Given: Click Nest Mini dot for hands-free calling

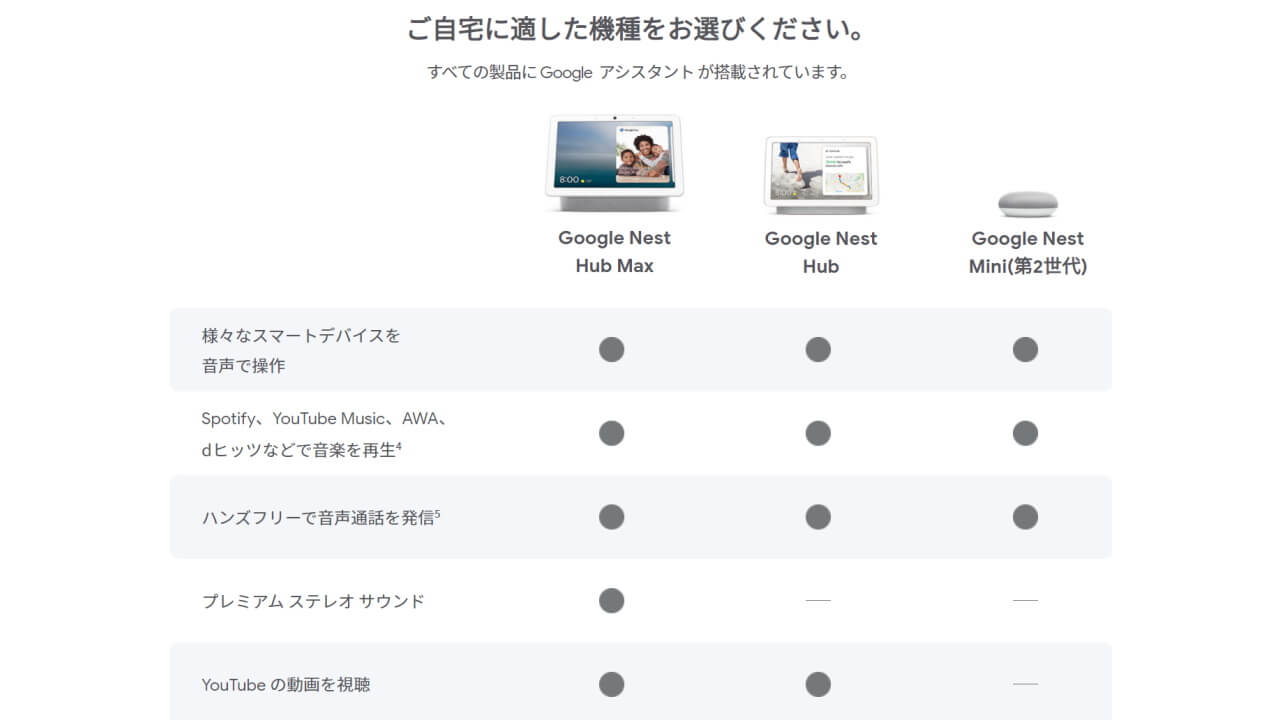Looking at the screenshot, I should click(x=1025, y=517).
